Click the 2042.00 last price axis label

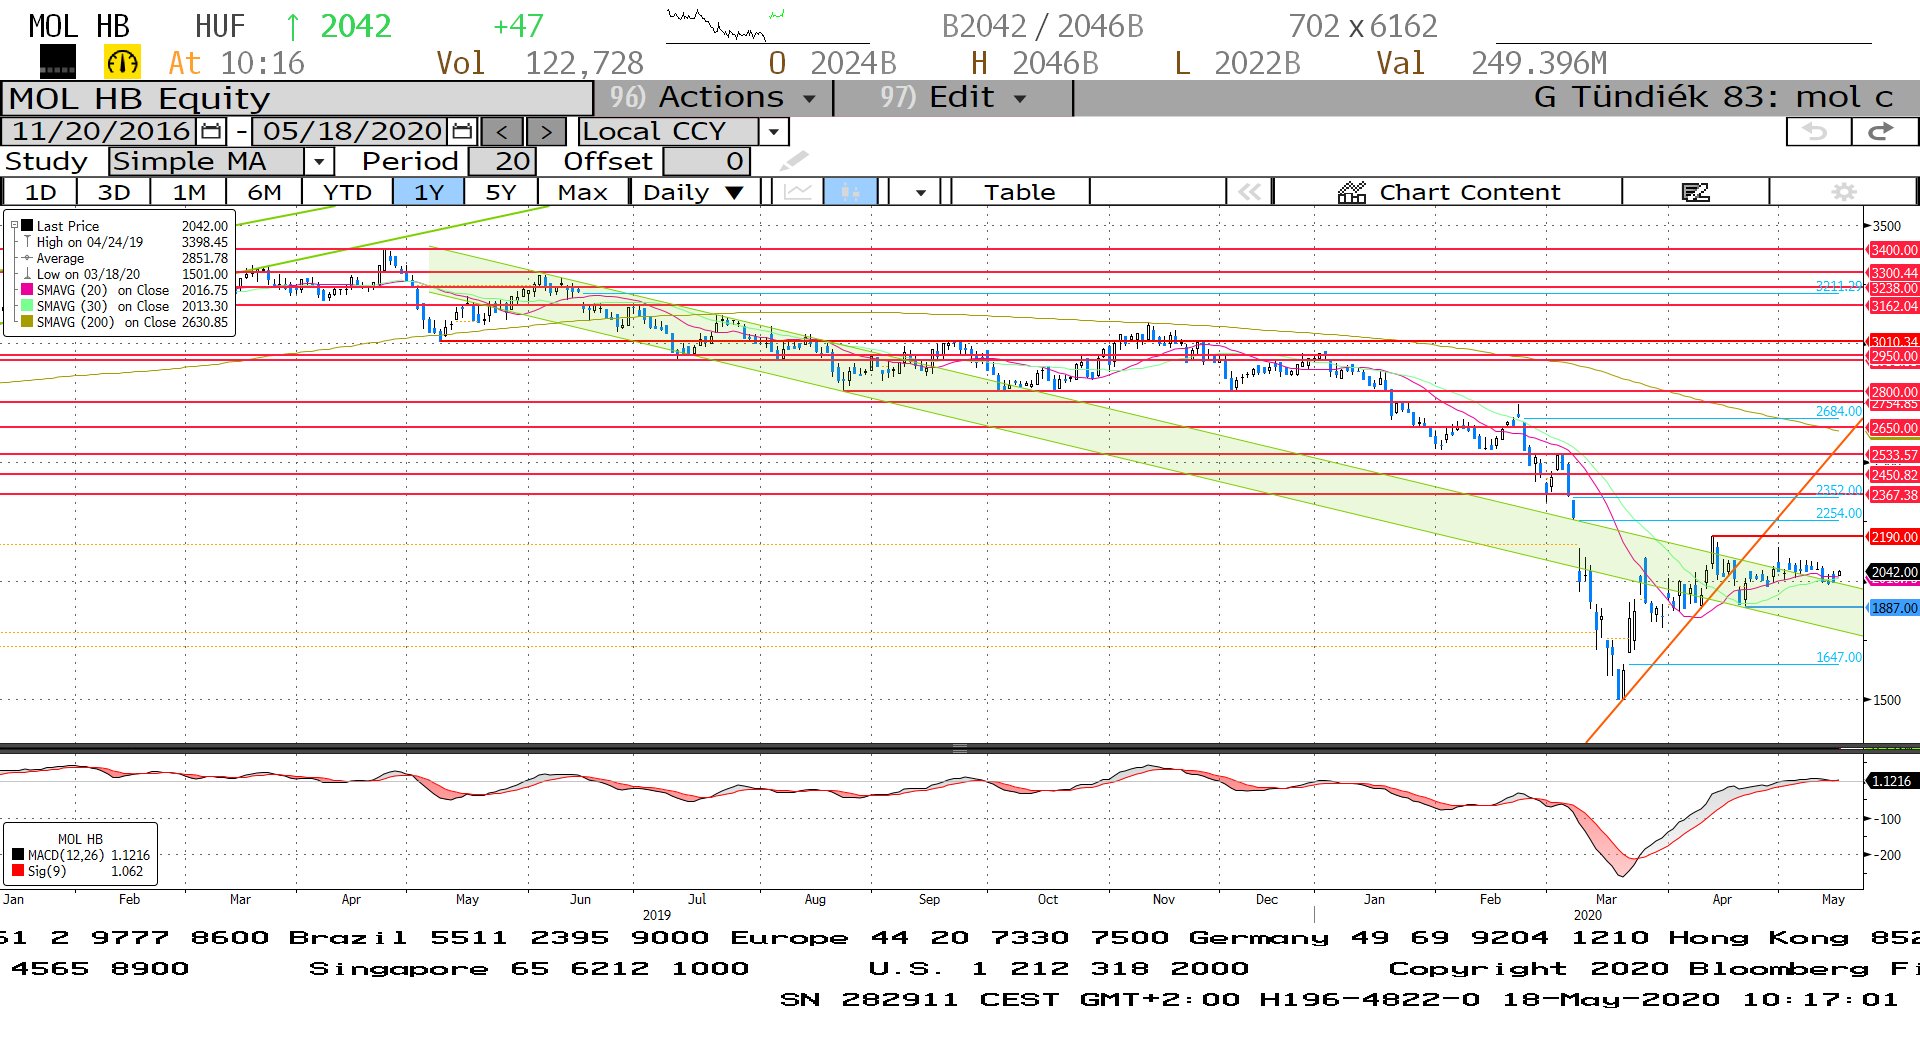(x=1894, y=572)
